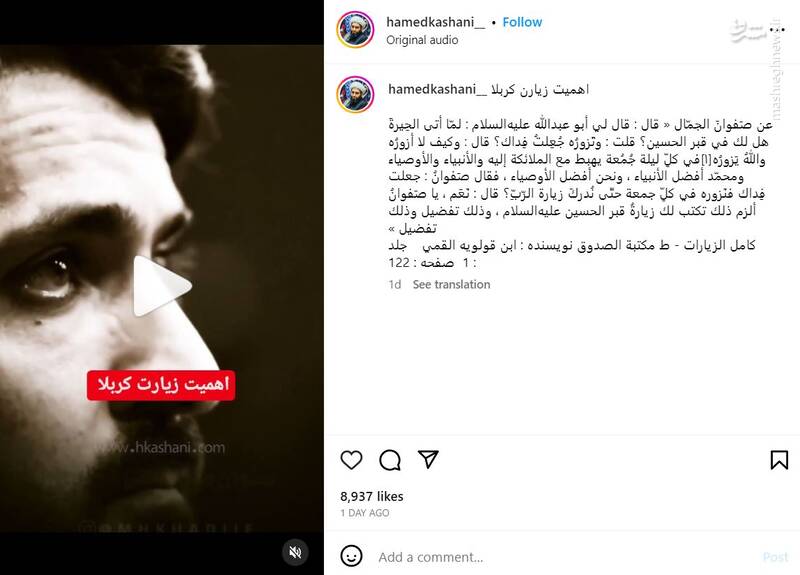Play the video with center play button
Viewport: 800px width, 575px height.
coord(161,286)
